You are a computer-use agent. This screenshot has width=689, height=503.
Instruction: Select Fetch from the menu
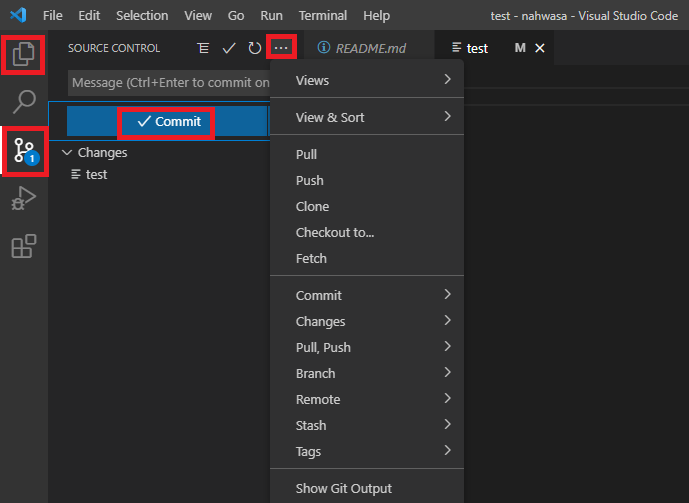[x=367, y=258]
